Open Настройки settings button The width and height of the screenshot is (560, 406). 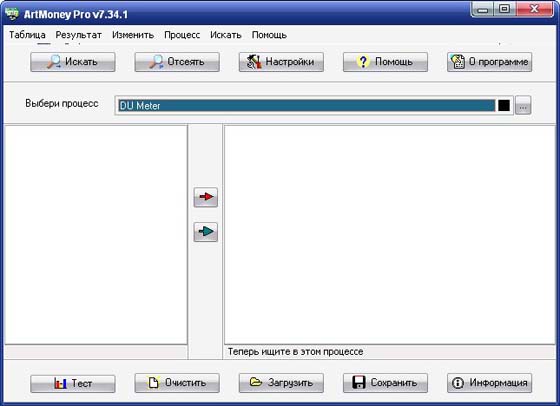pos(281,62)
